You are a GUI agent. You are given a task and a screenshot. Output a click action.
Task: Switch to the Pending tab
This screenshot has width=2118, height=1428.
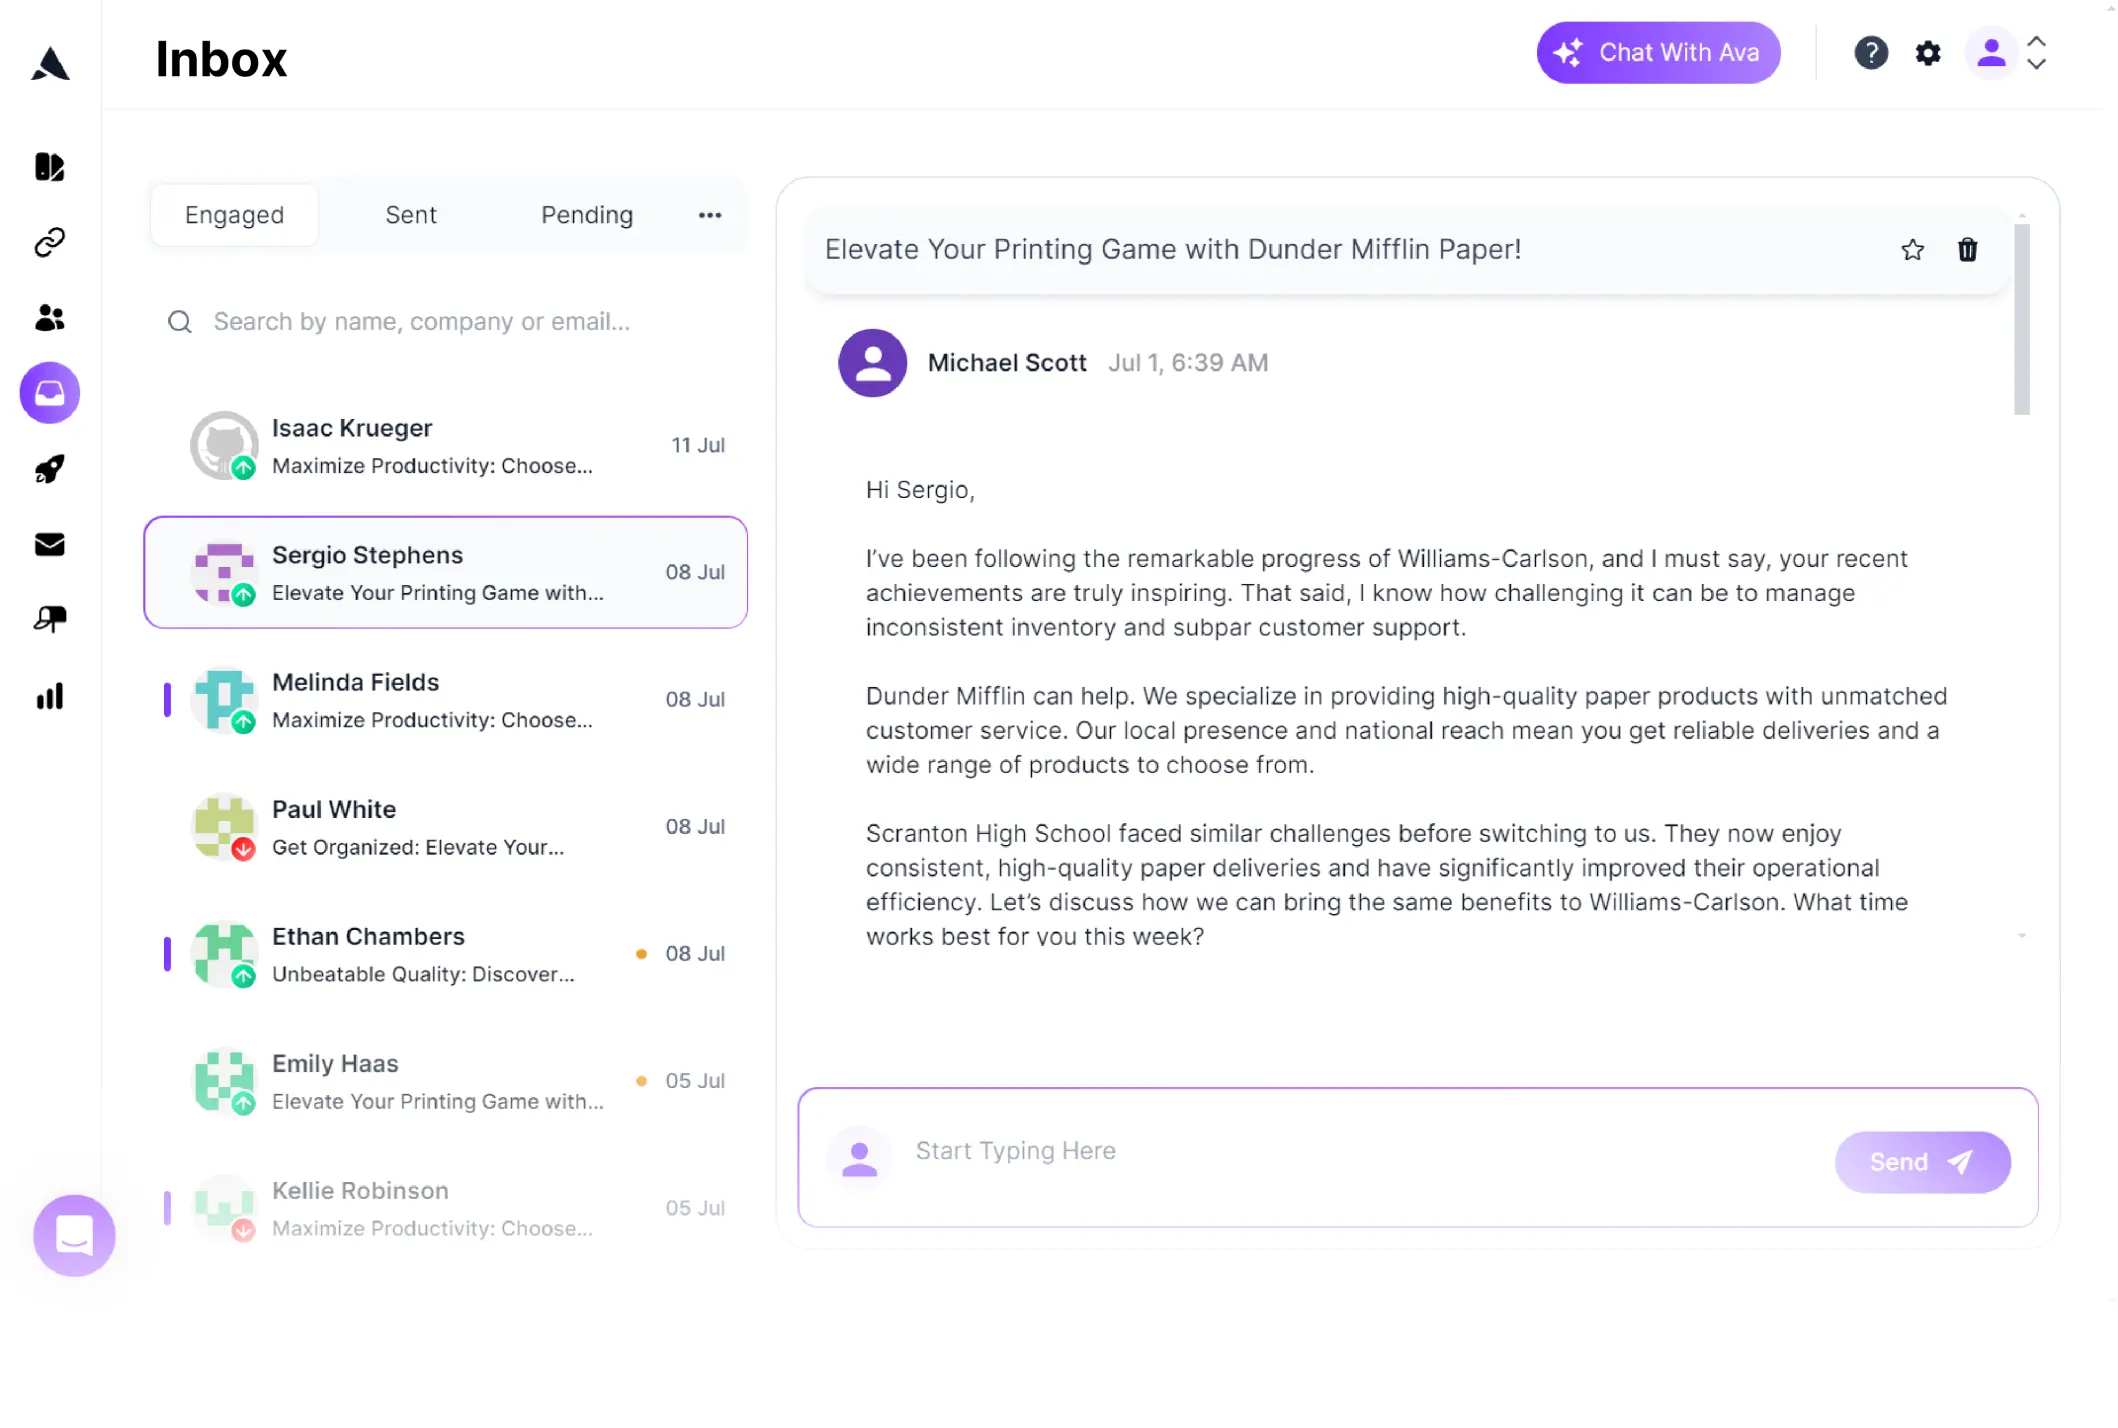tap(587, 215)
